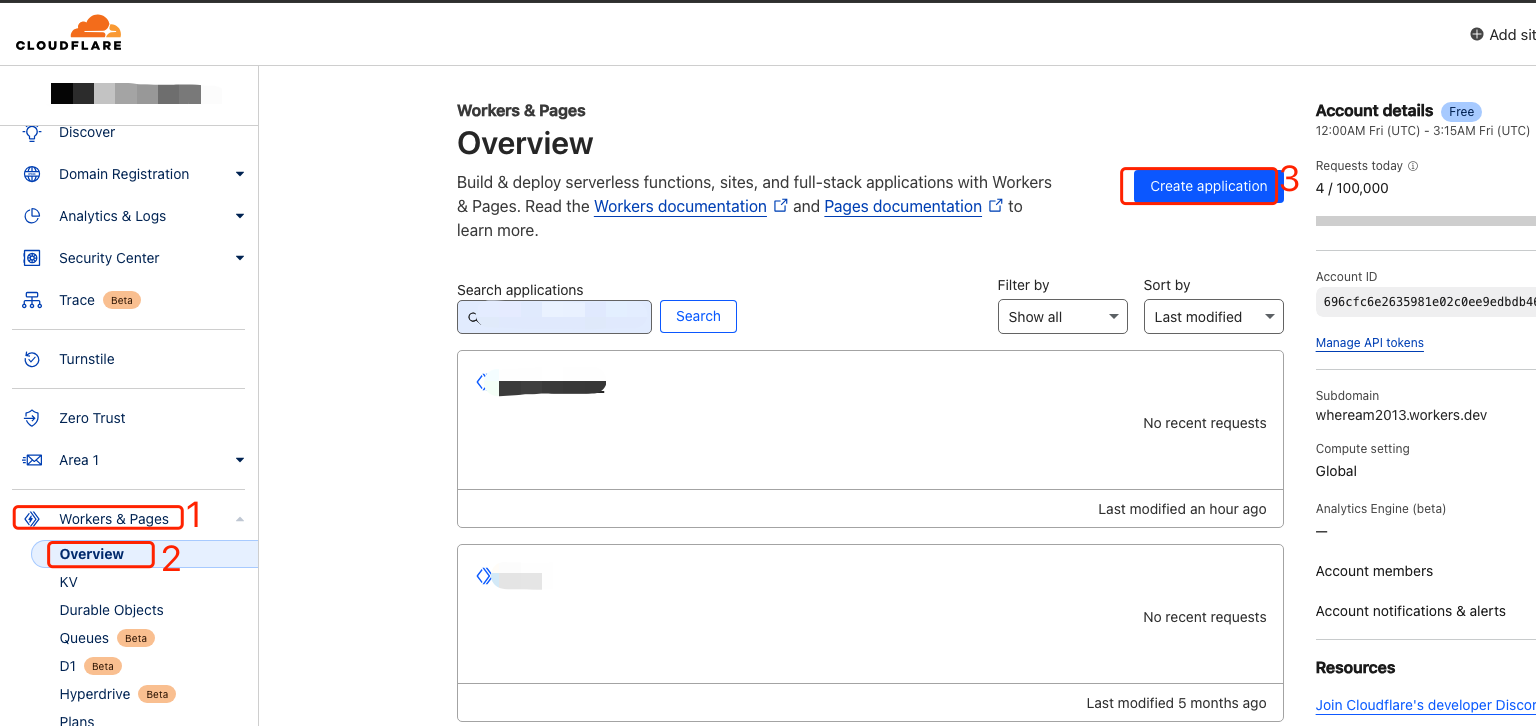Image resolution: width=1536 pixels, height=726 pixels.
Task: Select the Trace Beta sidebar item
Action: coord(100,300)
